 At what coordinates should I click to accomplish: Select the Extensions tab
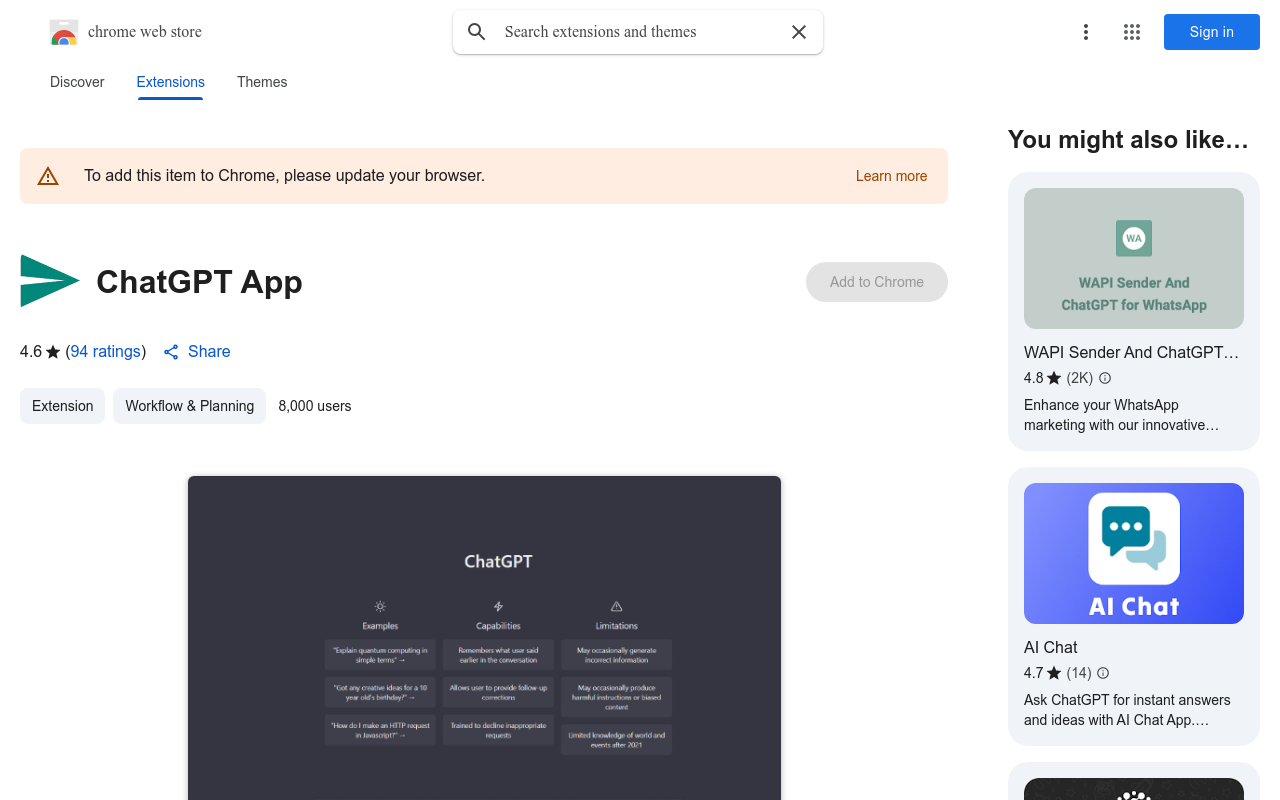point(170,82)
